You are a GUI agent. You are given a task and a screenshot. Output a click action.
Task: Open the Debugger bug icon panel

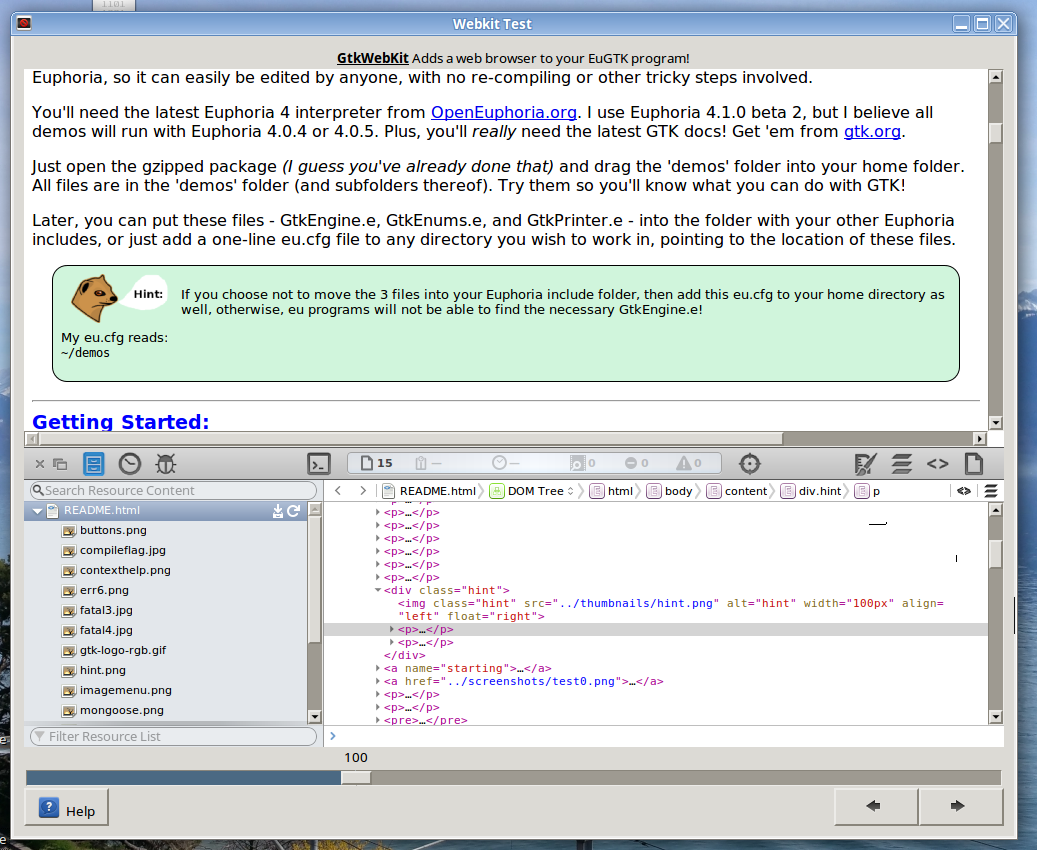click(x=165, y=463)
